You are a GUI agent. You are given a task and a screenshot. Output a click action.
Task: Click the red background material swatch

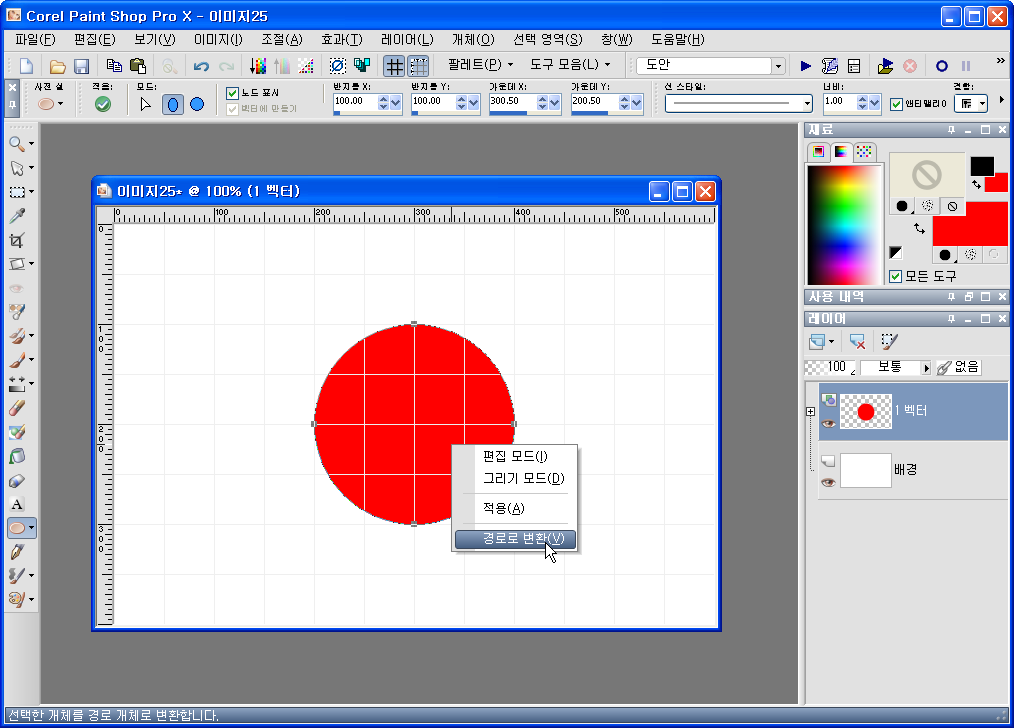pos(969,224)
